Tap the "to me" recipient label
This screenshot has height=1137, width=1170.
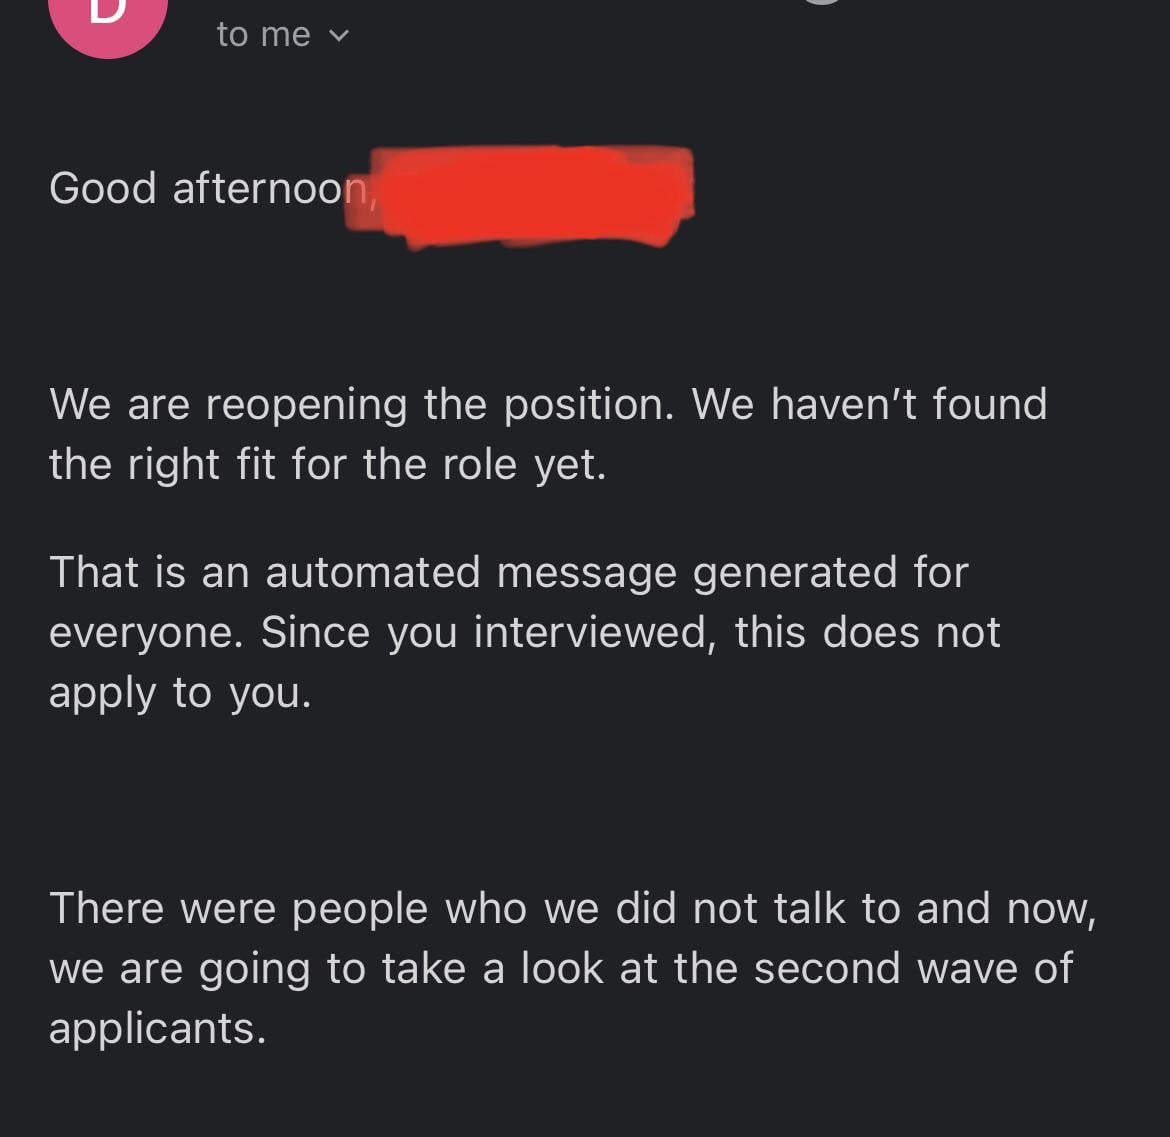point(263,35)
